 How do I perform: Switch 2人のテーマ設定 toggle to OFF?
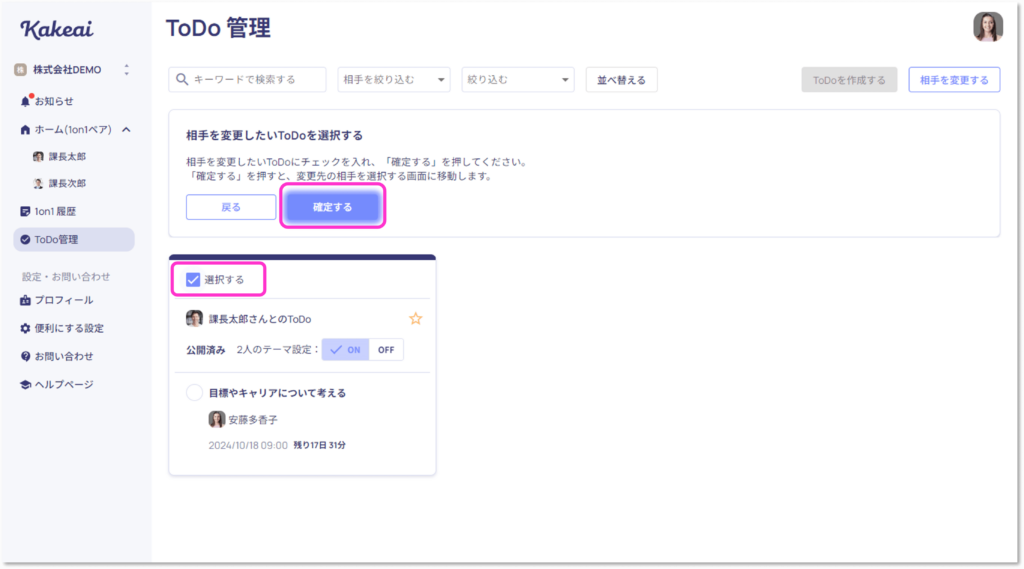386,350
